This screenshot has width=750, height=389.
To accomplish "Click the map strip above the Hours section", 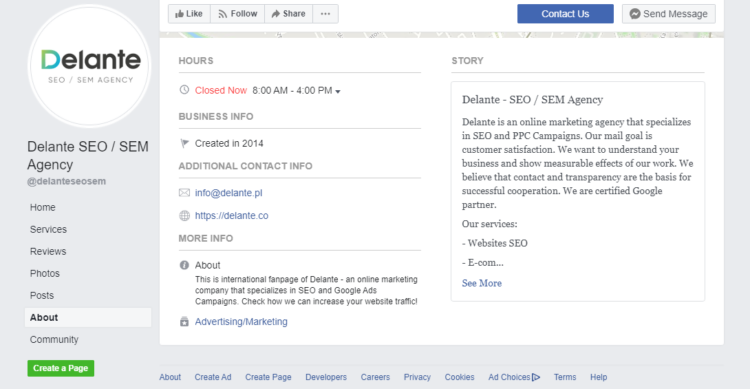I will [x=441, y=35].
